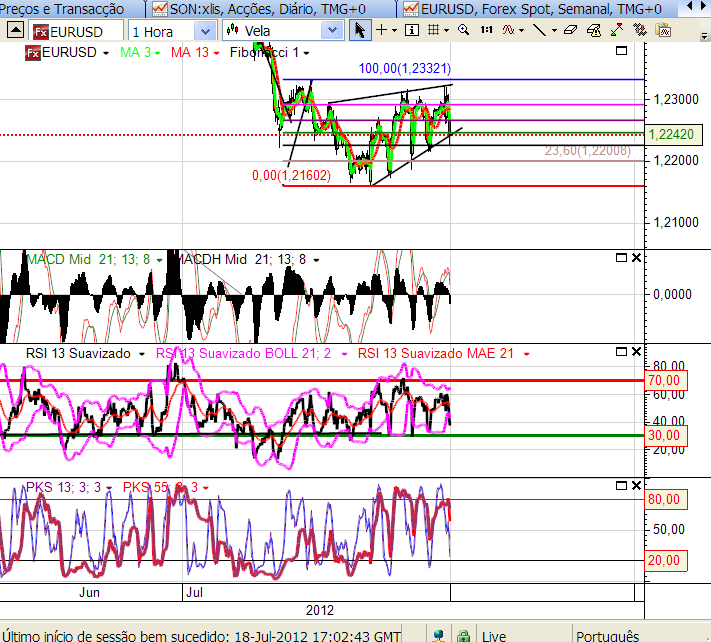This screenshot has height=642, width=711.
Task: Open the indicator list dropdown arrow
Action: pyautogui.click(x=521, y=31)
